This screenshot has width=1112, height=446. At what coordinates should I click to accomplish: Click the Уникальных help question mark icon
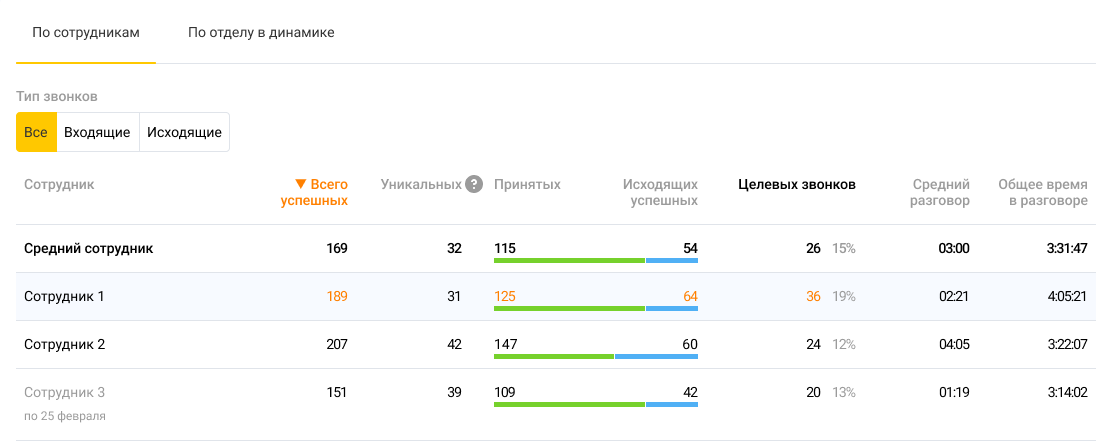point(474,185)
